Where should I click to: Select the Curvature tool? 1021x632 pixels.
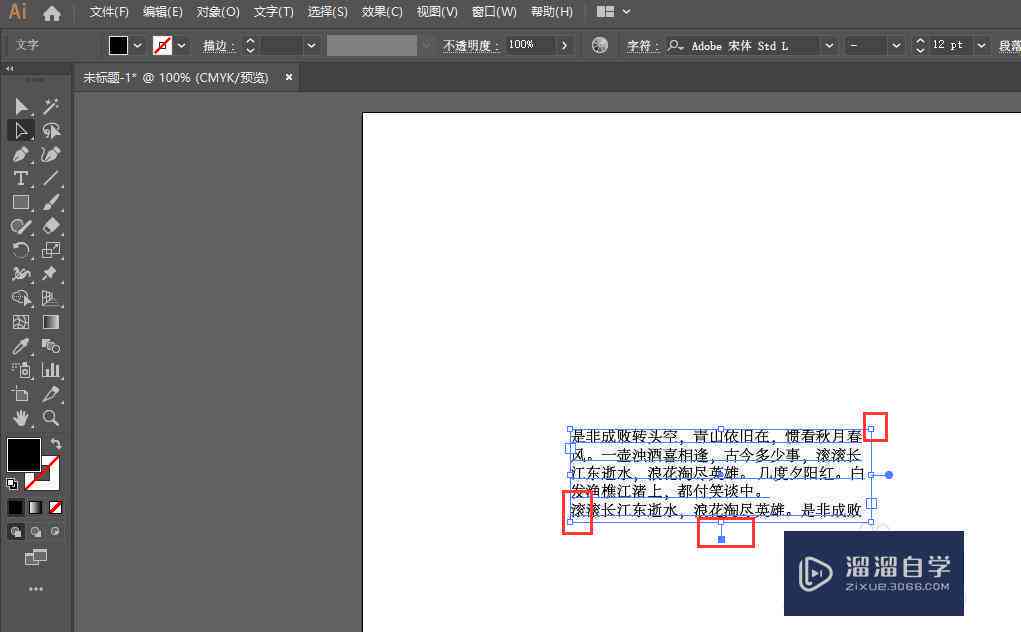[51, 154]
